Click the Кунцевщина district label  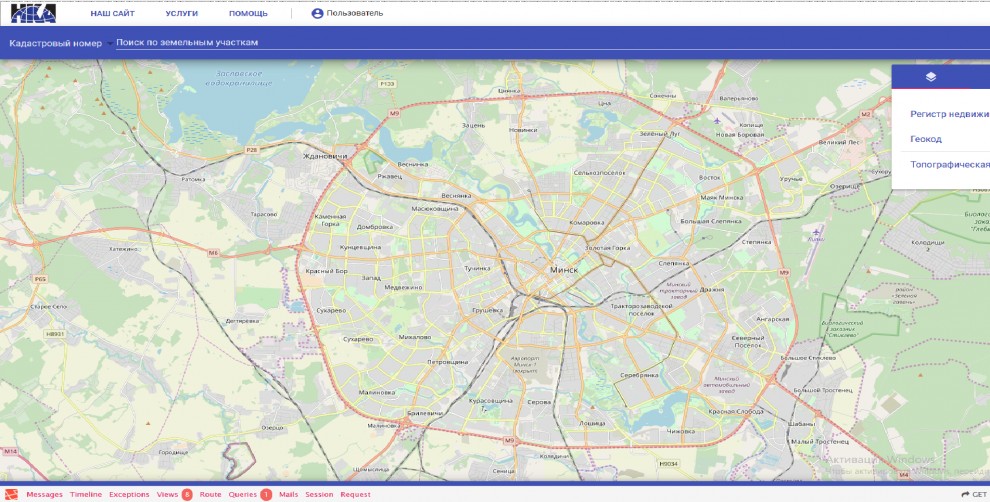pyautogui.click(x=361, y=248)
